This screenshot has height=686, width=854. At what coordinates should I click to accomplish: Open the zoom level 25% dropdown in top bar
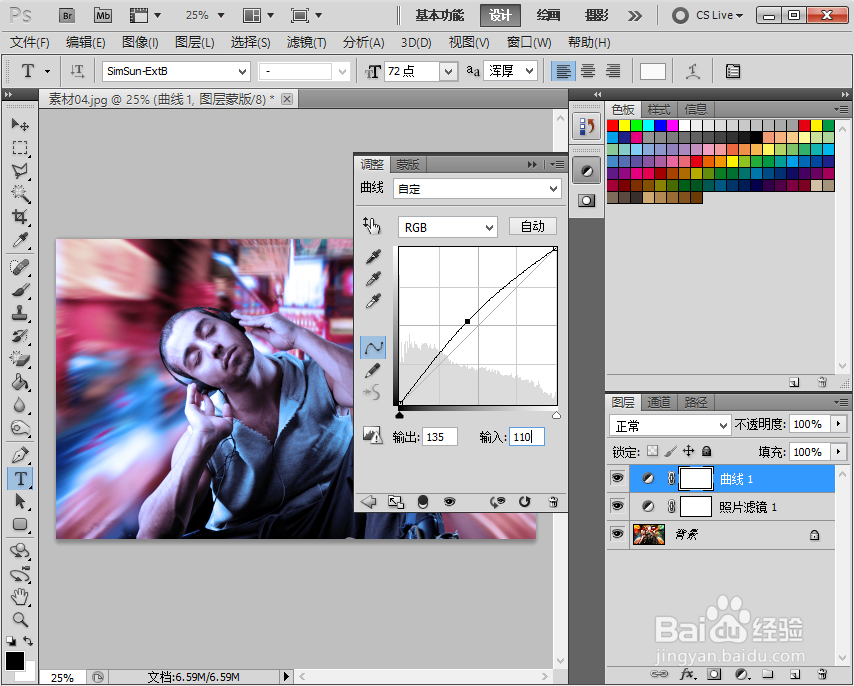pyautogui.click(x=221, y=15)
